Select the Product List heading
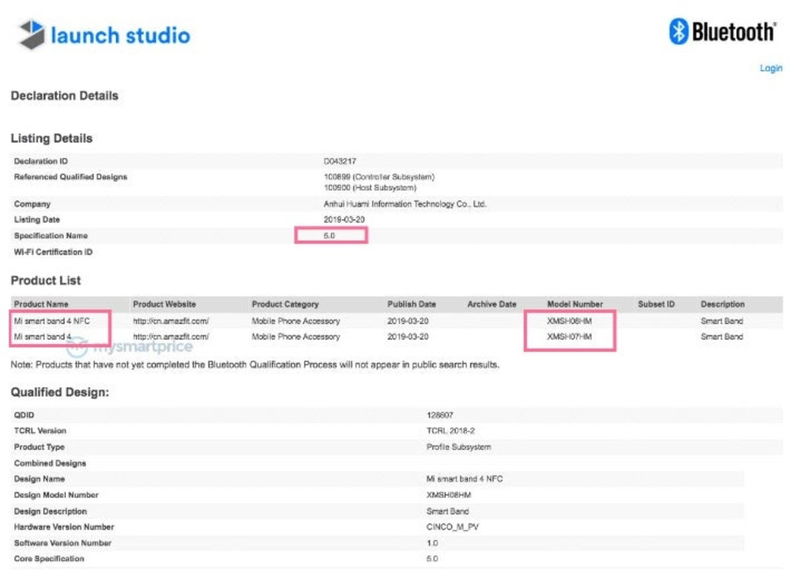Viewport: 800px width, 579px height. coord(45,281)
